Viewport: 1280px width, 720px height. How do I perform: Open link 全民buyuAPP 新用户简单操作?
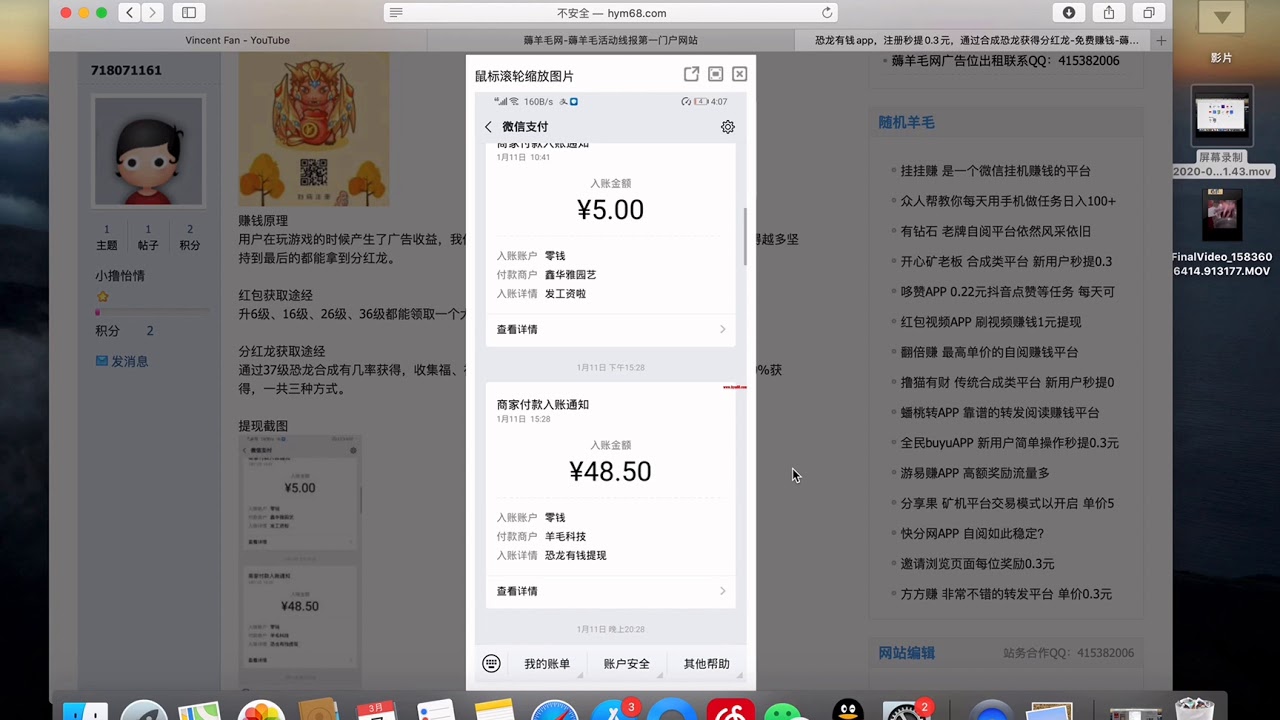point(1009,443)
